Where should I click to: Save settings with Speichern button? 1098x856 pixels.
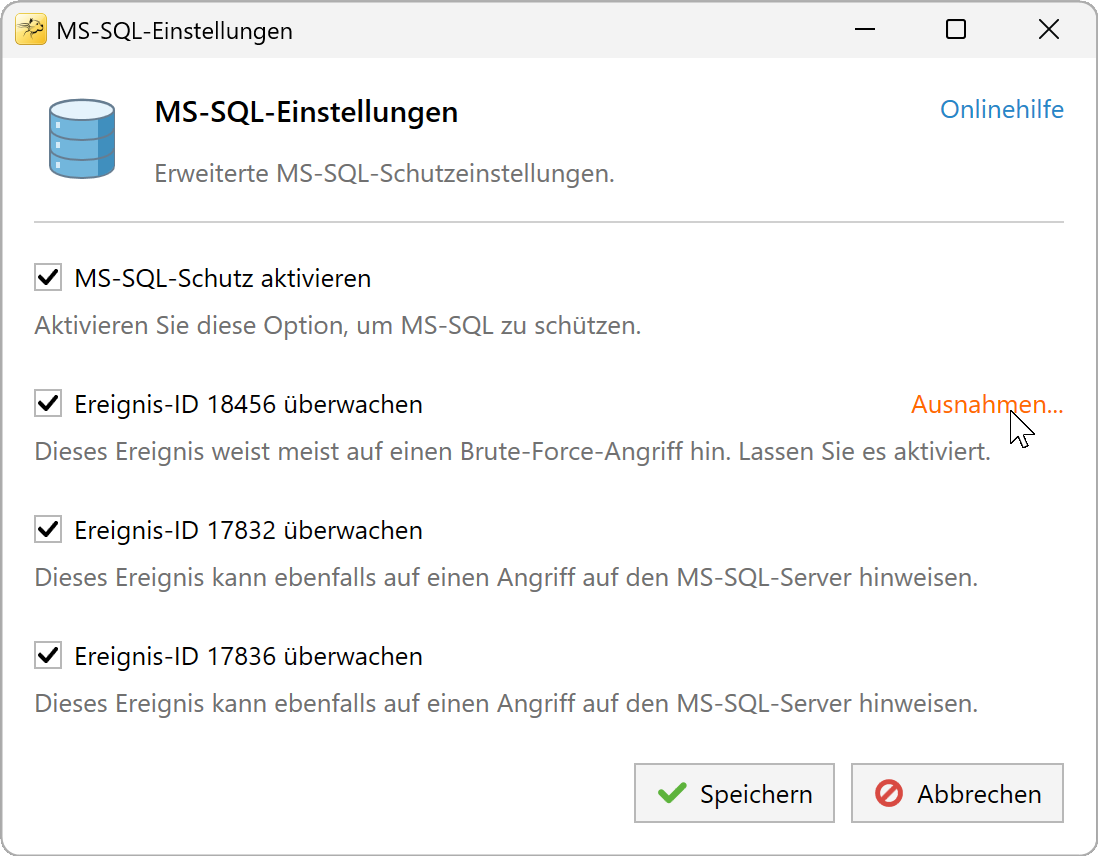pos(734,793)
